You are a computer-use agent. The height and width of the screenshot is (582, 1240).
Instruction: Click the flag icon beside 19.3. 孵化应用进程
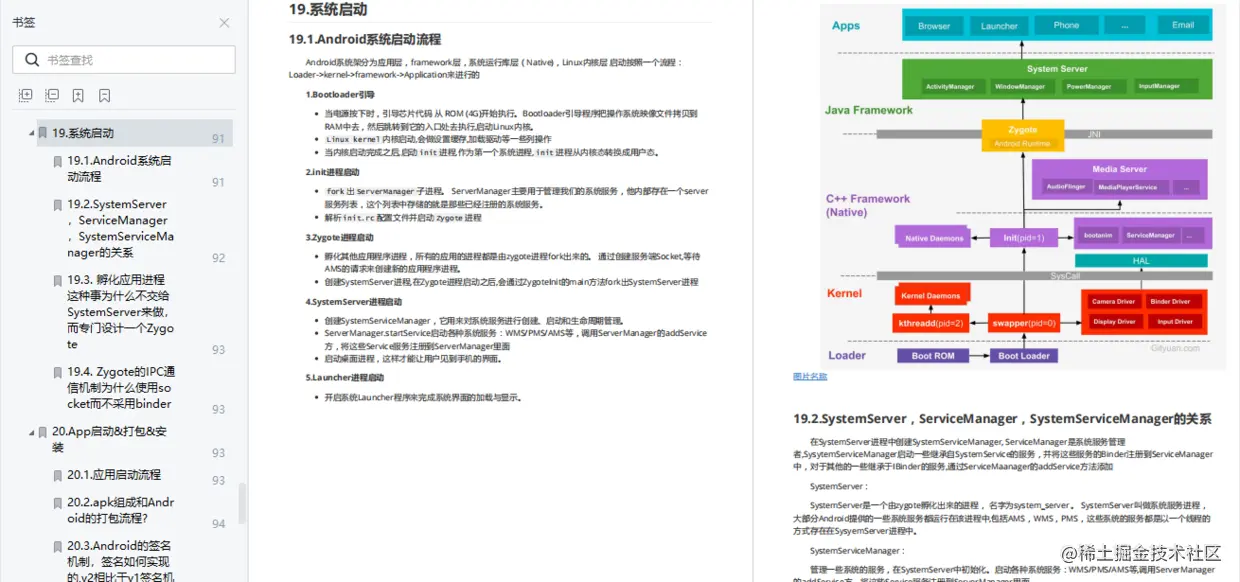[x=58, y=281]
